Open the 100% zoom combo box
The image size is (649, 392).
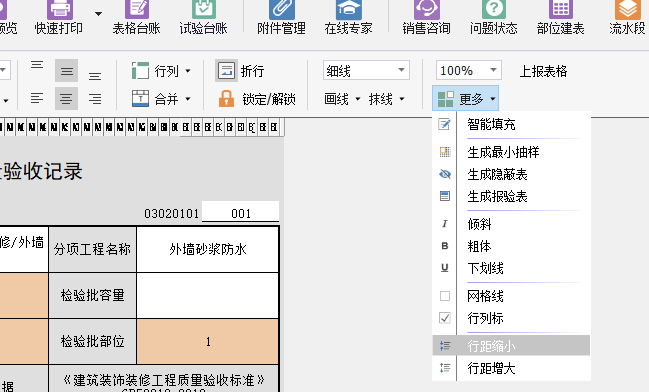469,70
